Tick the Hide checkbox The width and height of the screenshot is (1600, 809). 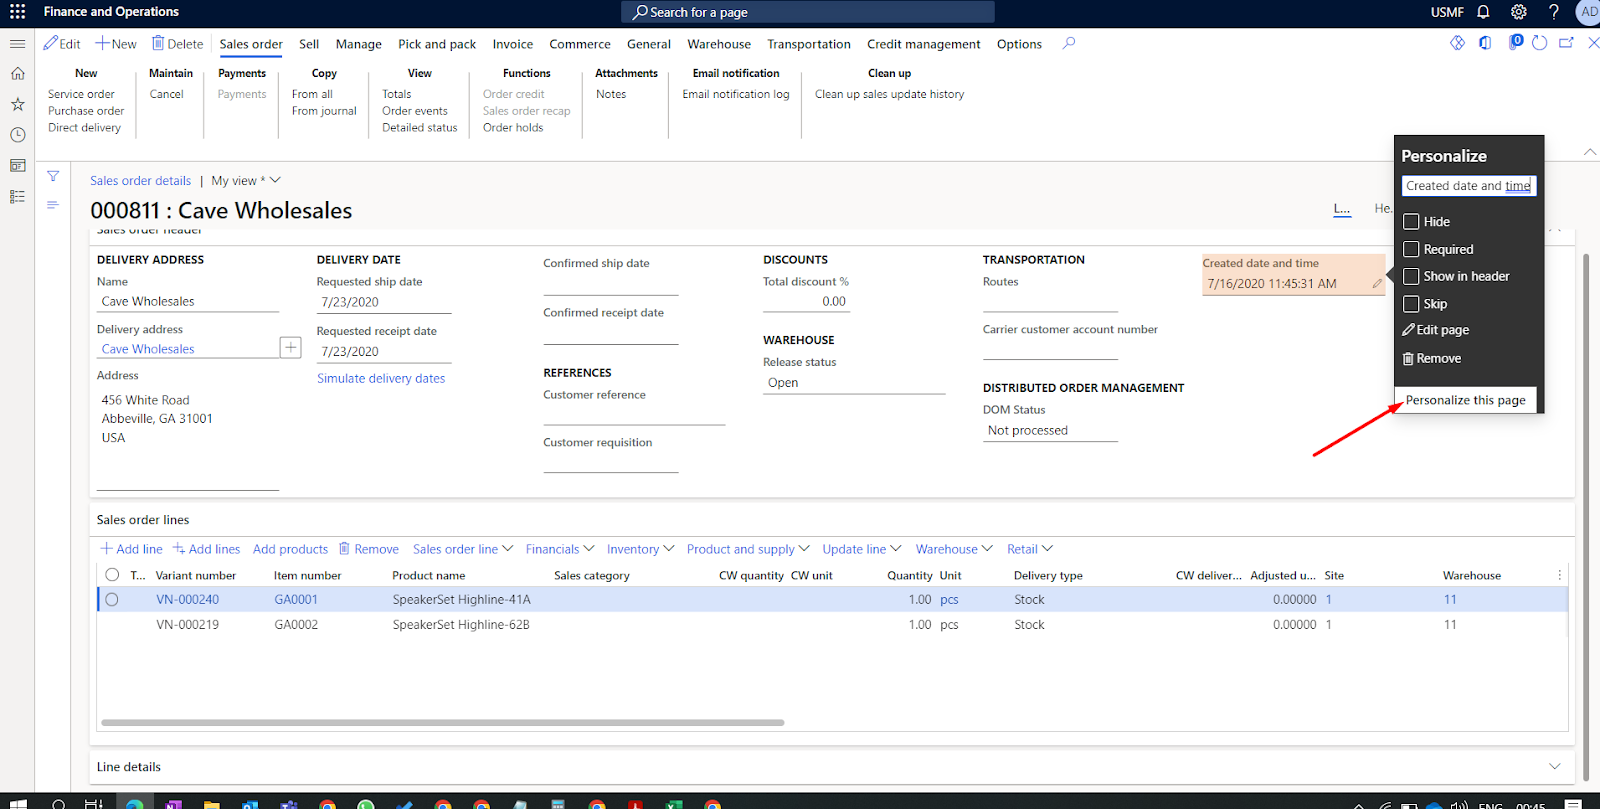pyautogui.click(x=1411, y=222)
